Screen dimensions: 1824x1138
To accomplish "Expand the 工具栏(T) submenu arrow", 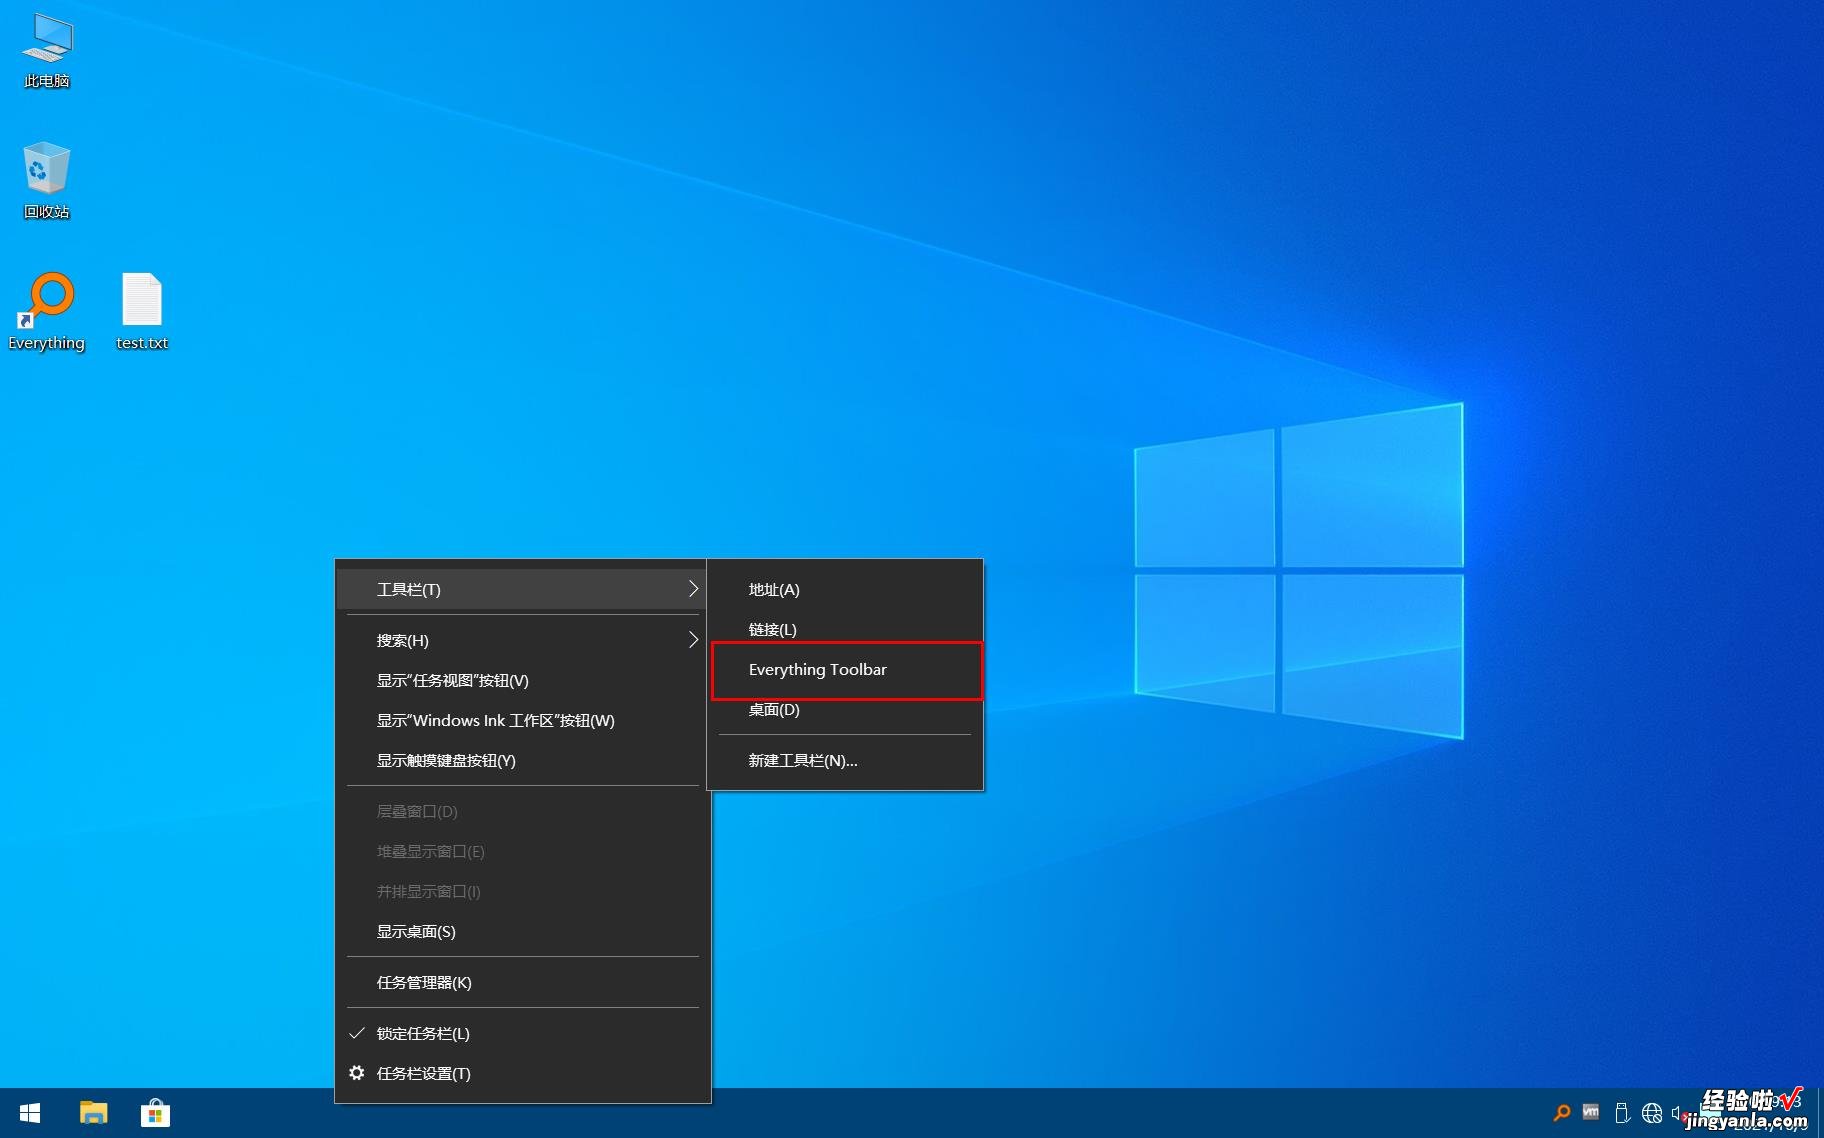I will point(693,589).
